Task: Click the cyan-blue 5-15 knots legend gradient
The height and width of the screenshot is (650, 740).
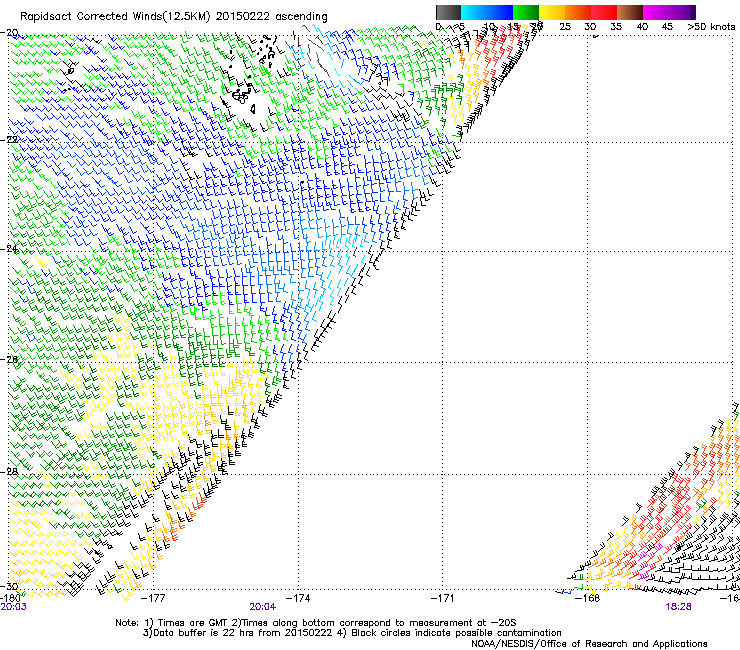Action: [x=487, y=12]
